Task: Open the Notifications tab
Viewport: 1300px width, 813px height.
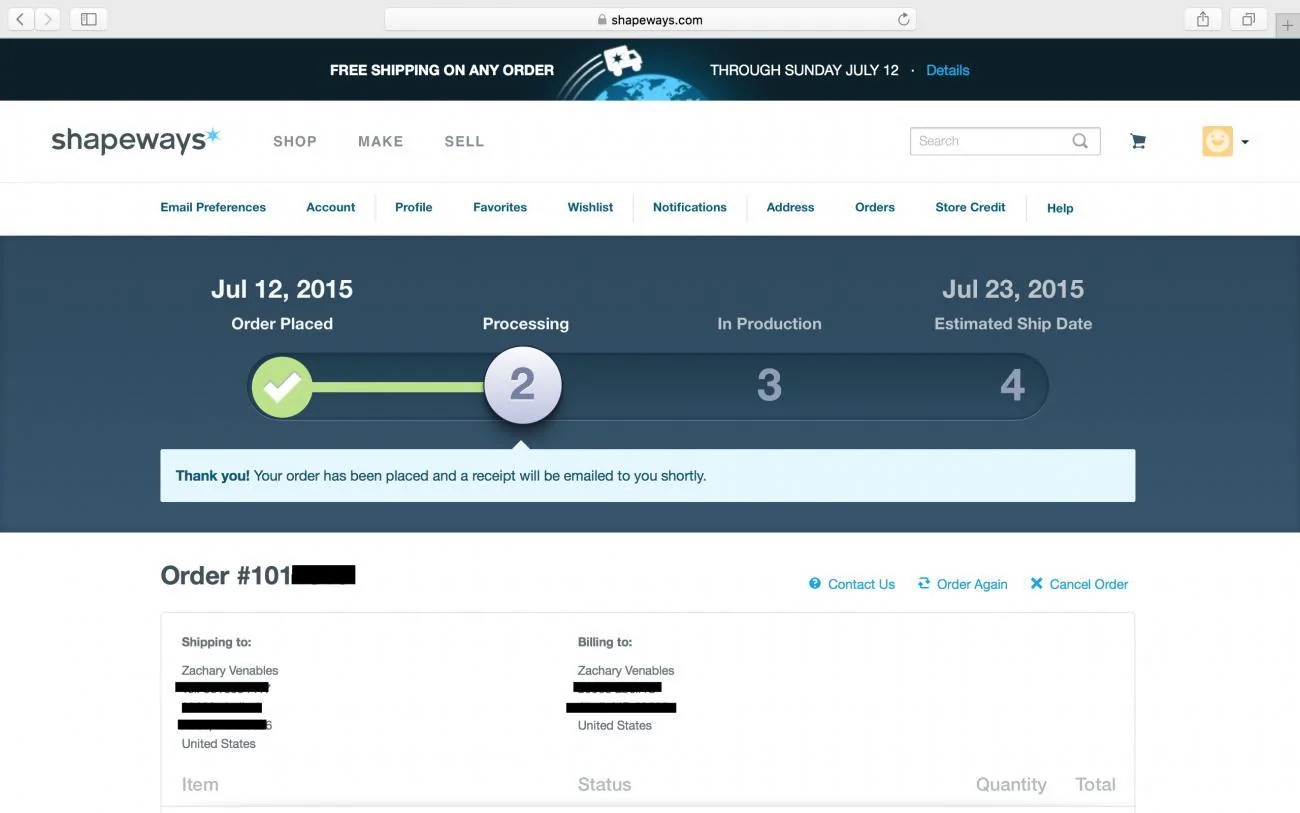Action: 690,207
